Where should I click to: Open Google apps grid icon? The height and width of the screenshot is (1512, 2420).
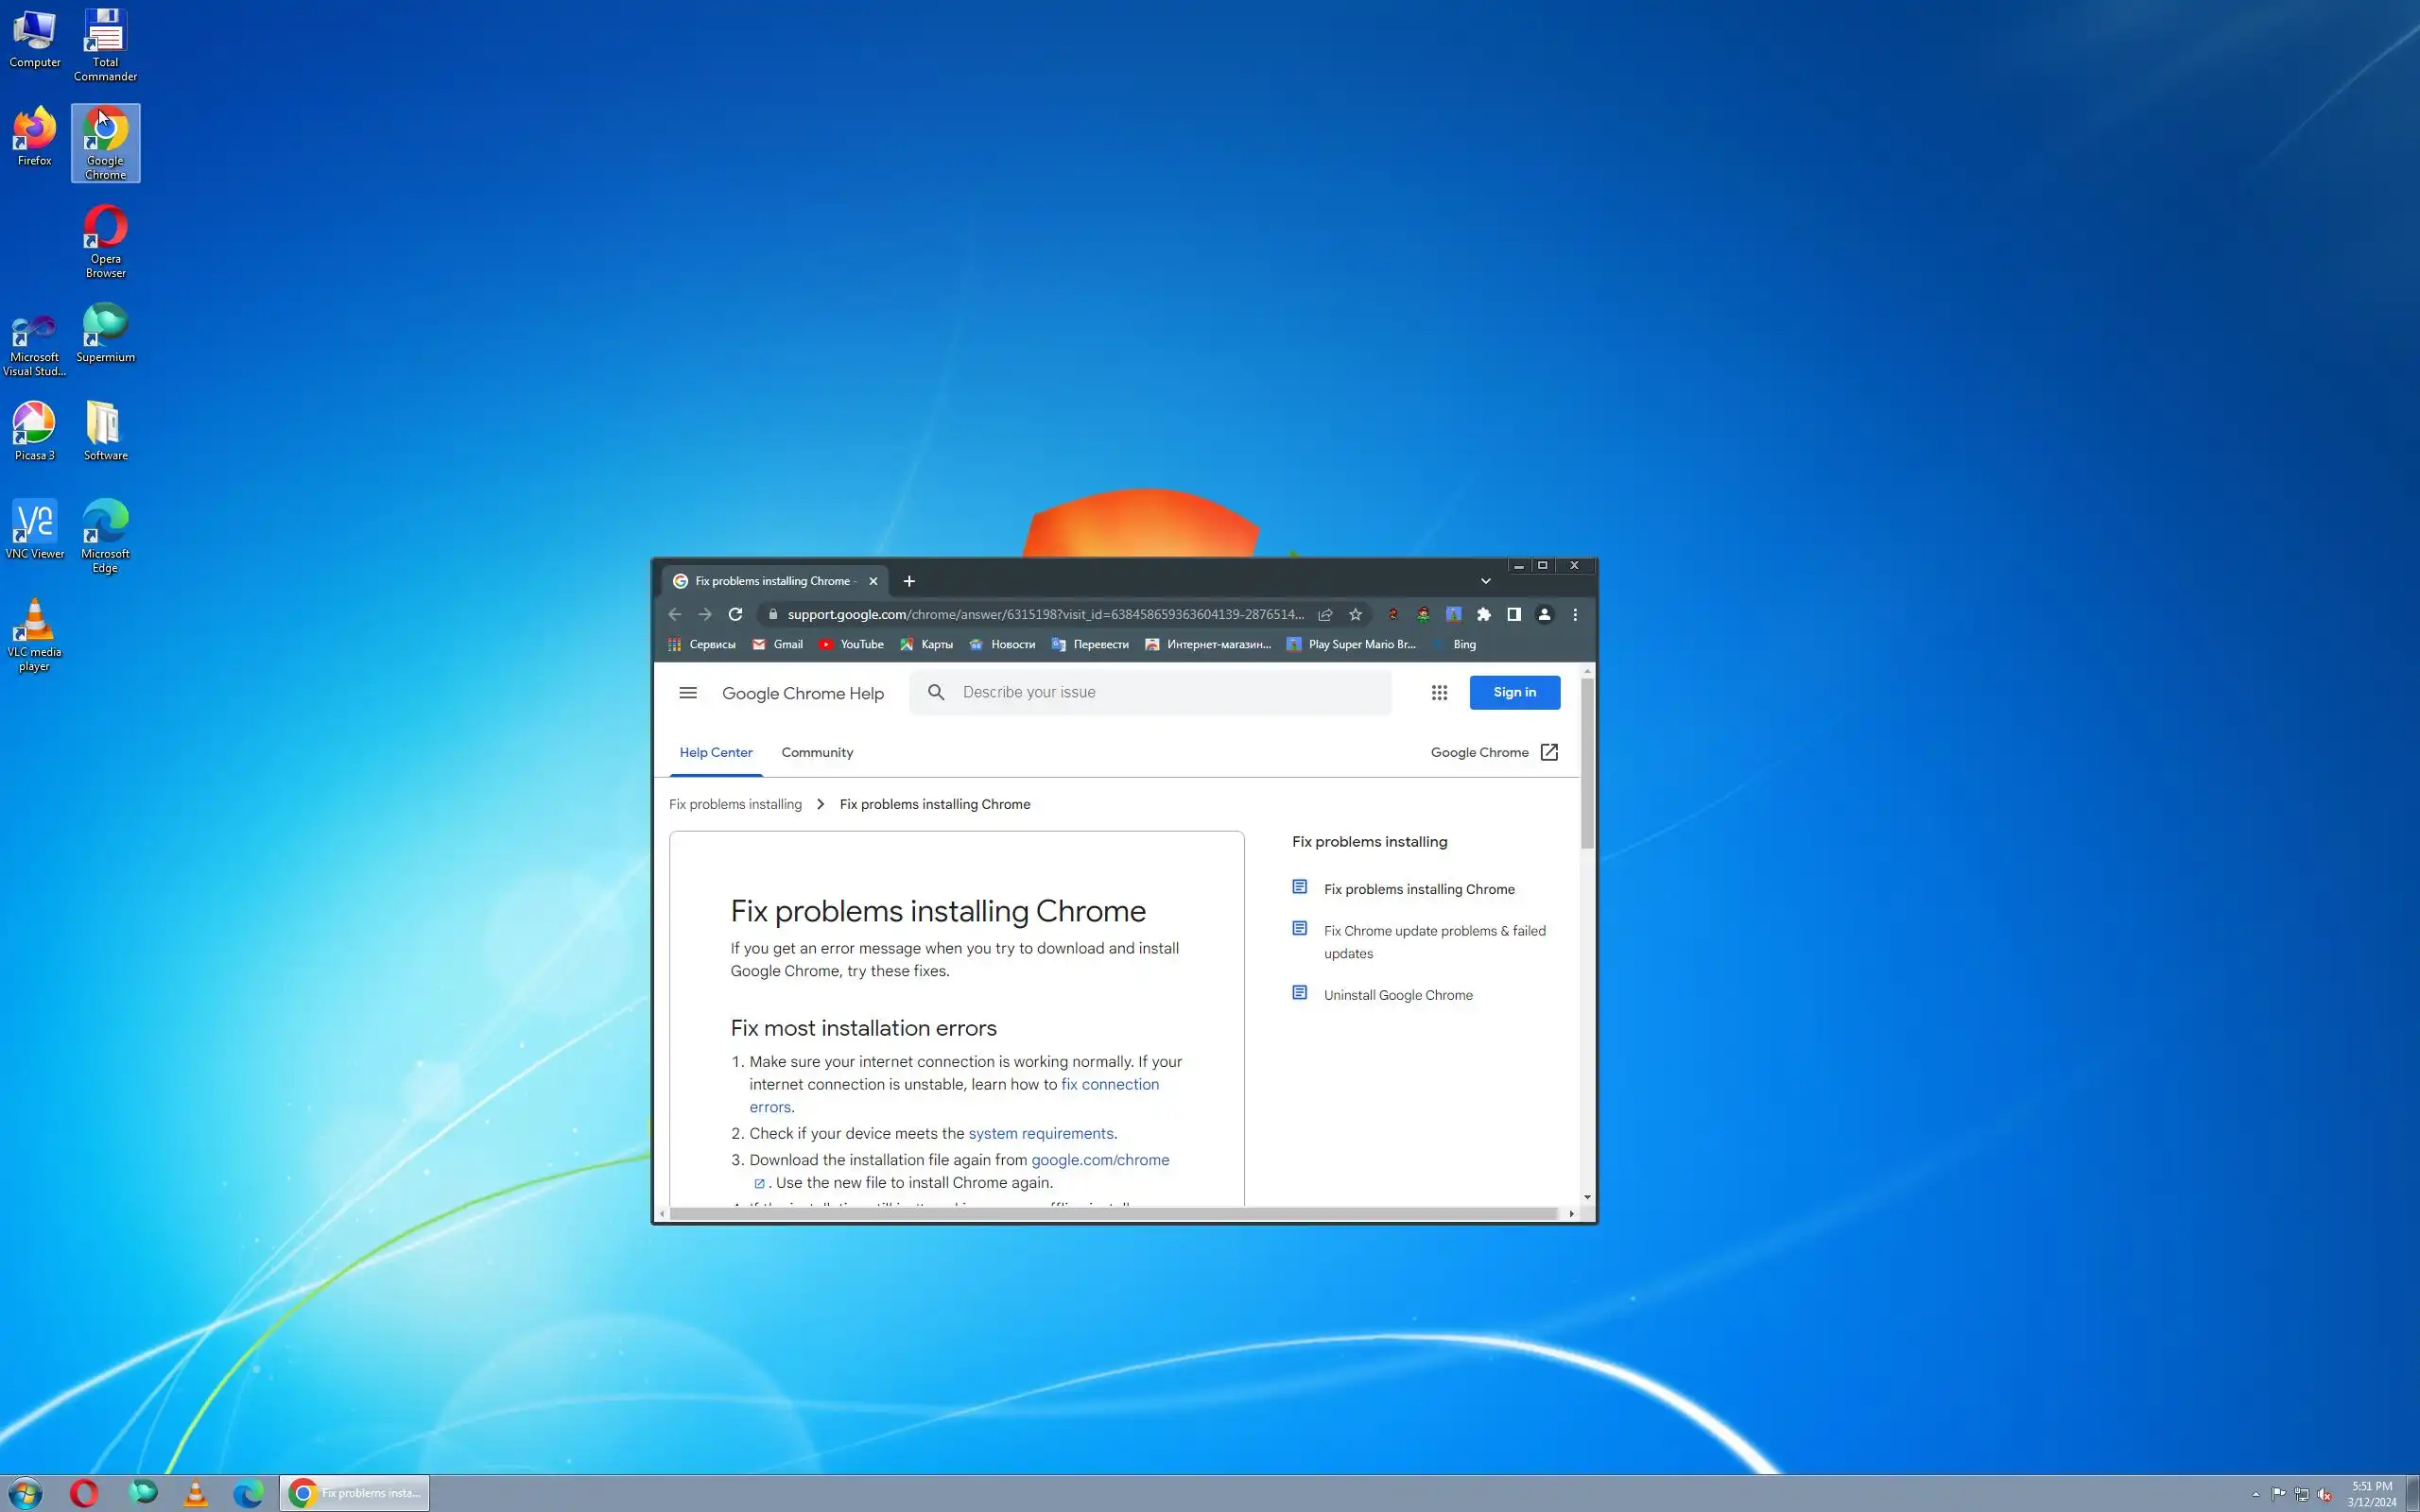[1439, 692]
